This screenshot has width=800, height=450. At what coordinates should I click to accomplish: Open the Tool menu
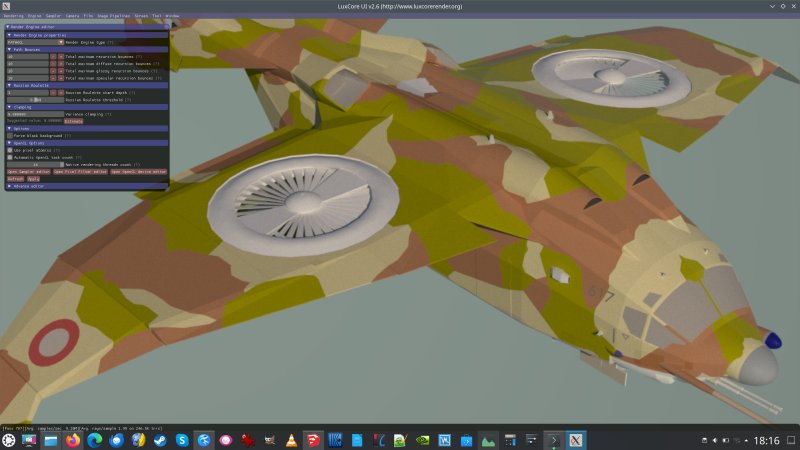157,16
